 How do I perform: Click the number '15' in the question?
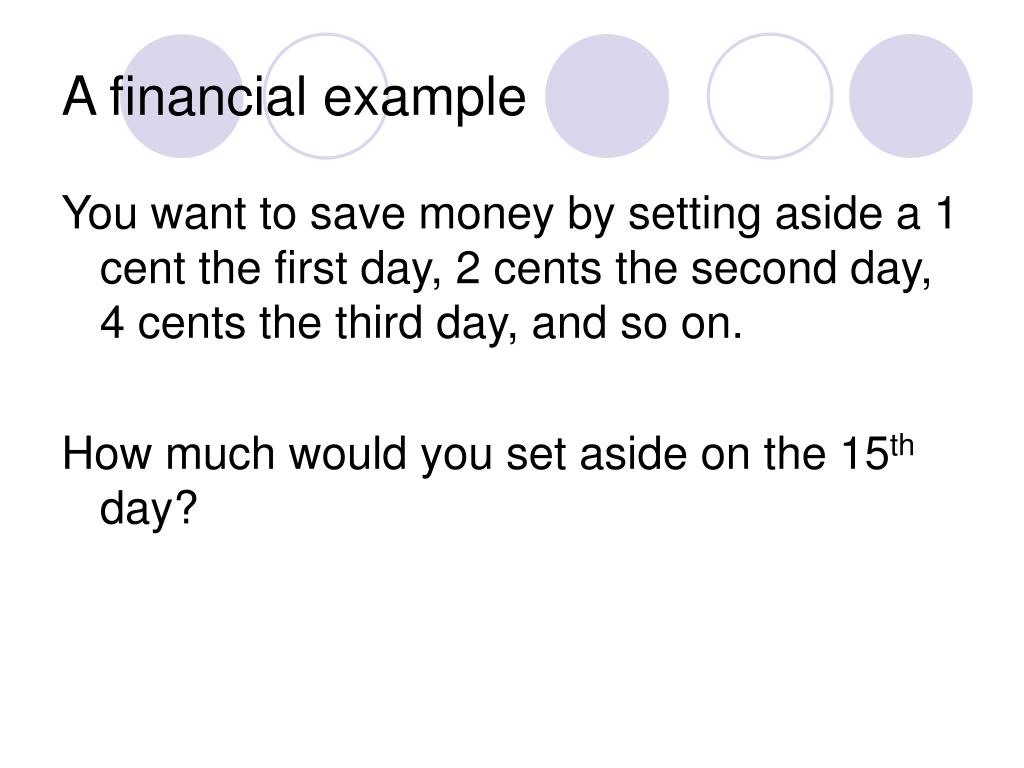pyautogui.click(x=865, y=454)
